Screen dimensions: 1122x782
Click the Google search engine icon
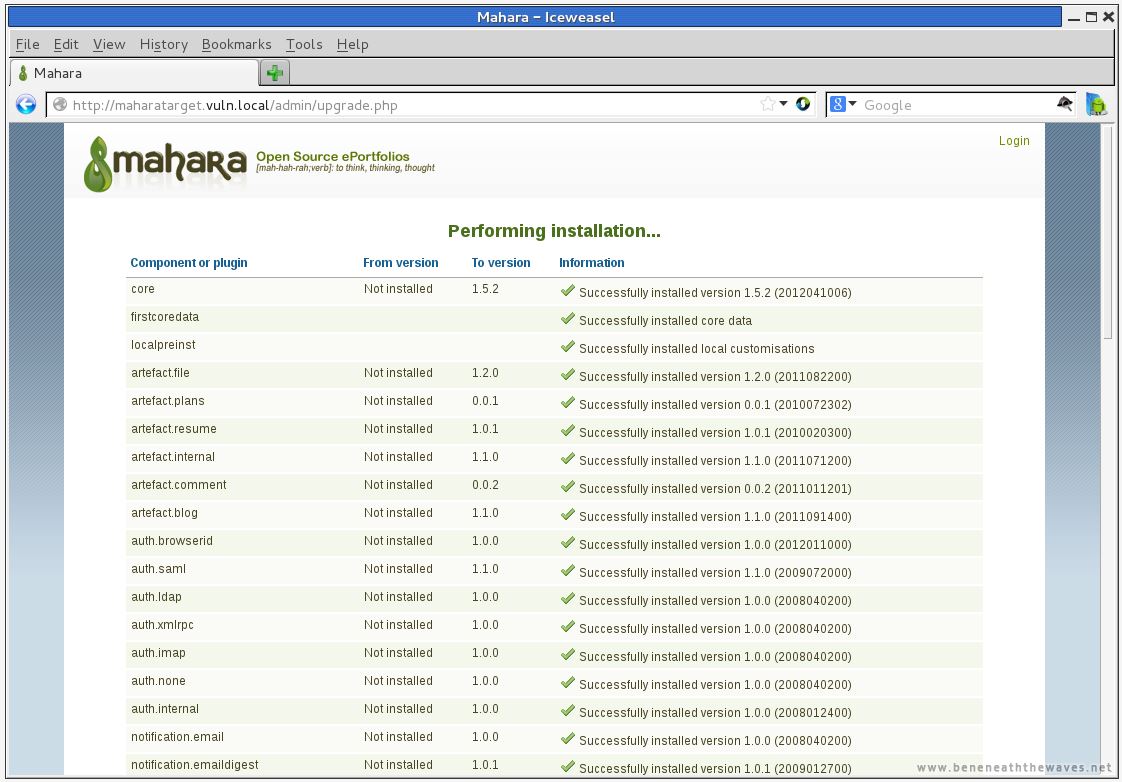coord(837,104)
